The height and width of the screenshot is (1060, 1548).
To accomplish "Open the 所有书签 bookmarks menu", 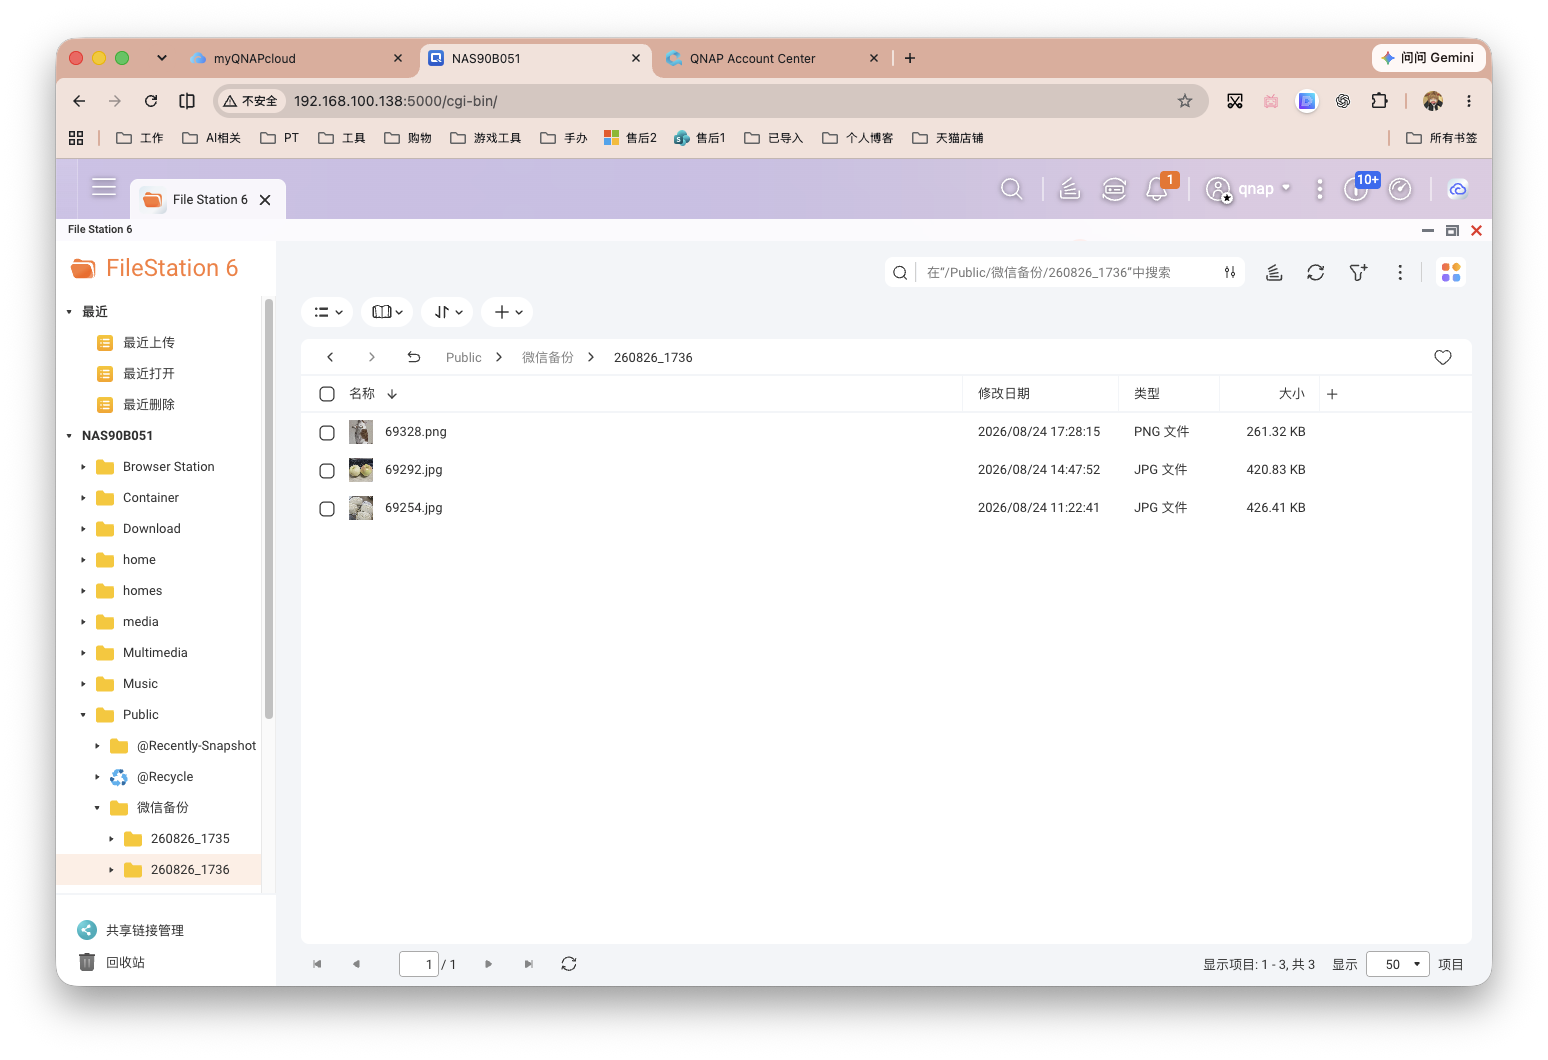I will [x=1441, y=138].
